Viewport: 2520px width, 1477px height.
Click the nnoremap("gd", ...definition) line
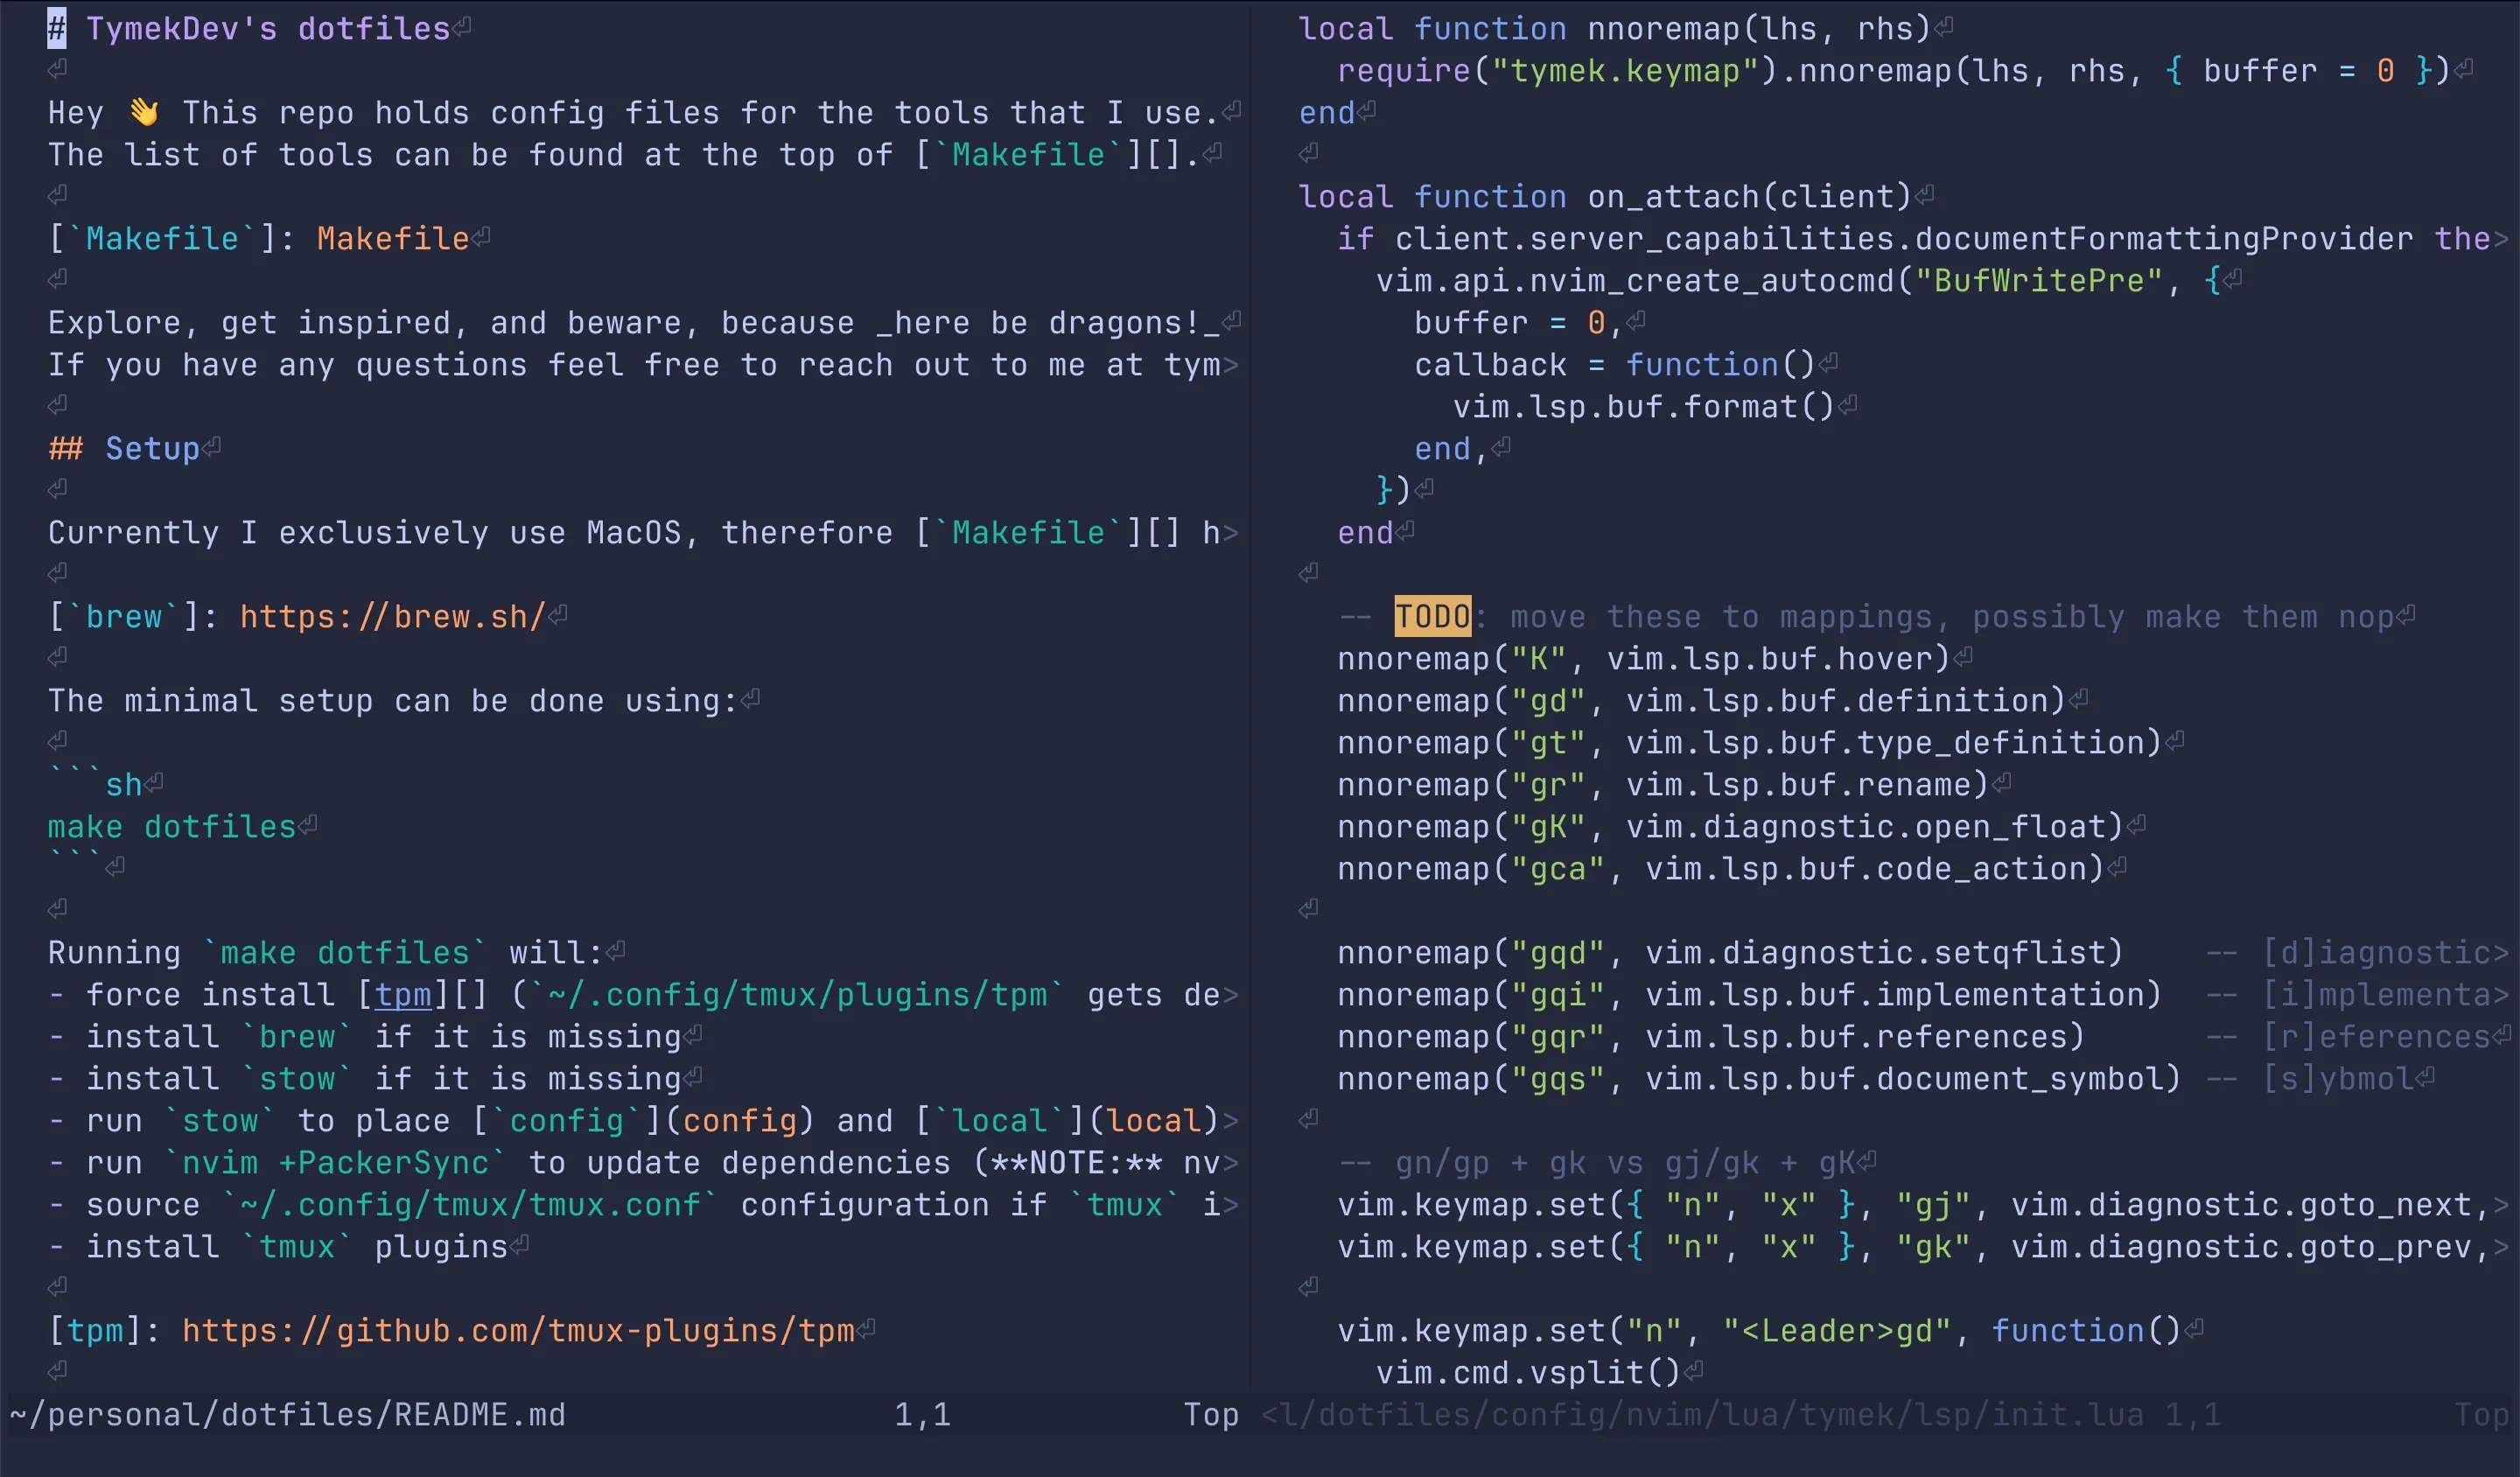point(1702,701)
